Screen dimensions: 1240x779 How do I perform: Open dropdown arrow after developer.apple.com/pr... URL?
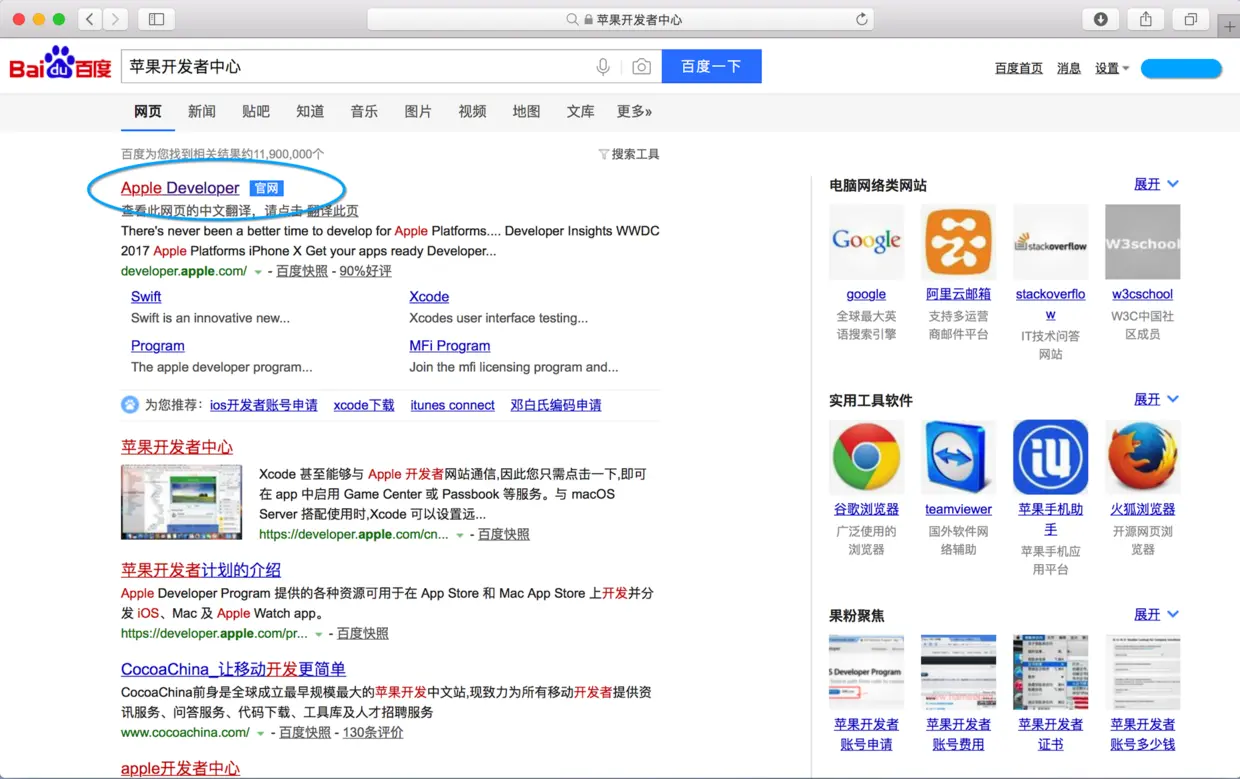(319, 634)
